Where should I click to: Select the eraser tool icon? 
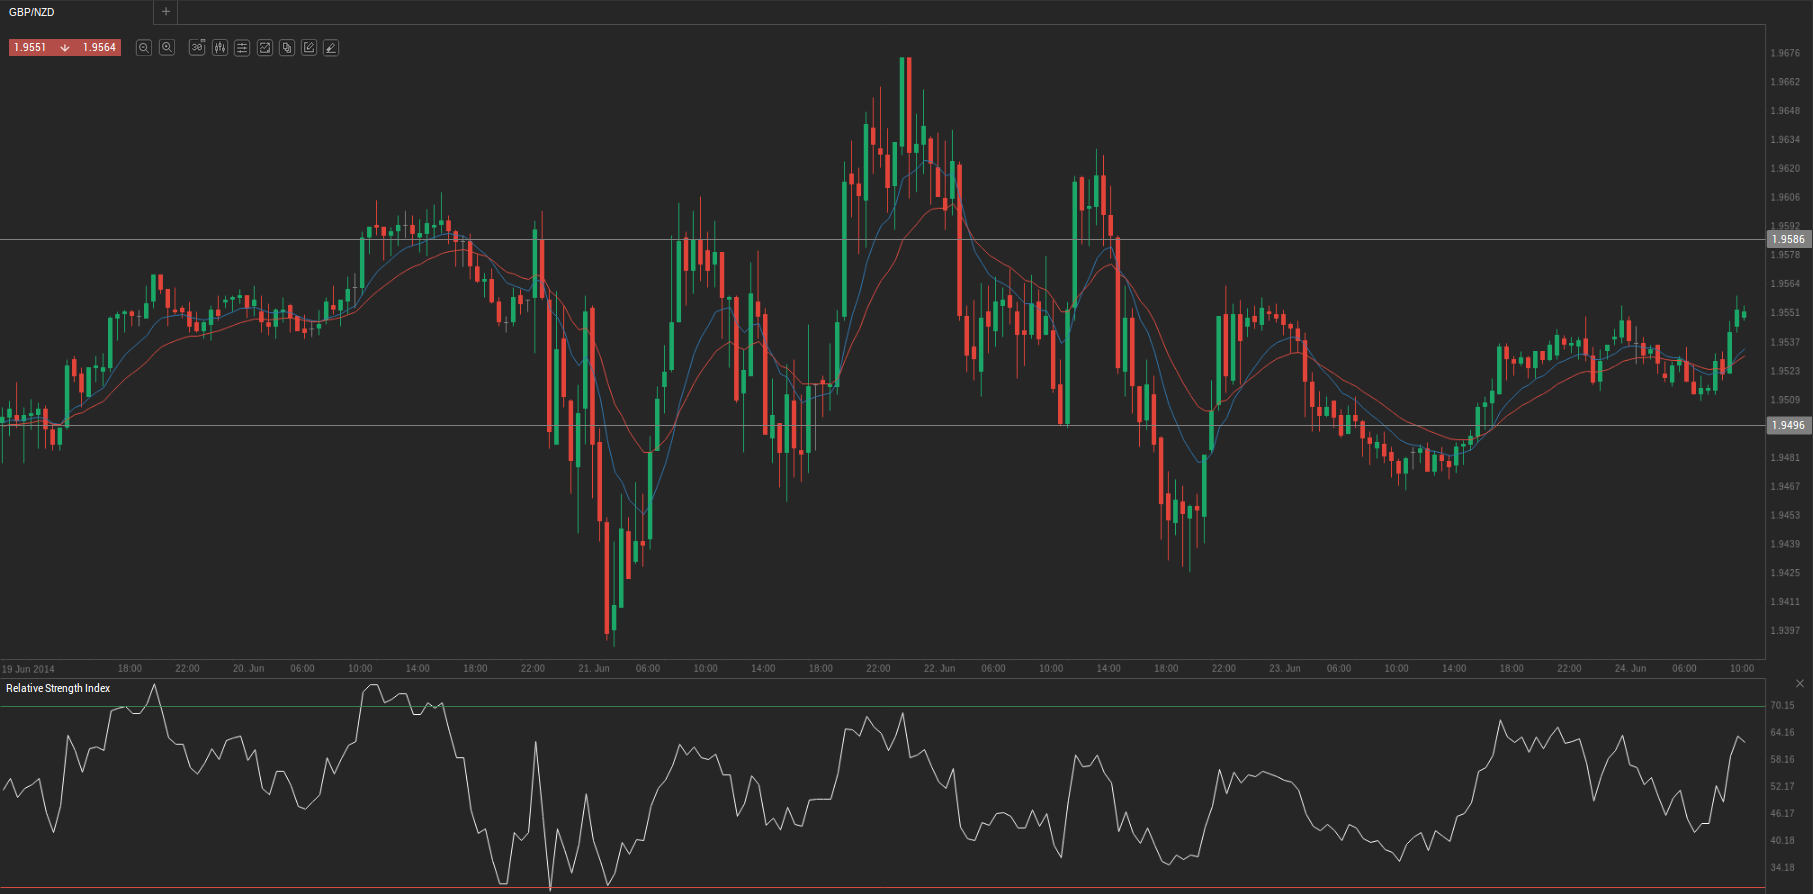point(331,48)
